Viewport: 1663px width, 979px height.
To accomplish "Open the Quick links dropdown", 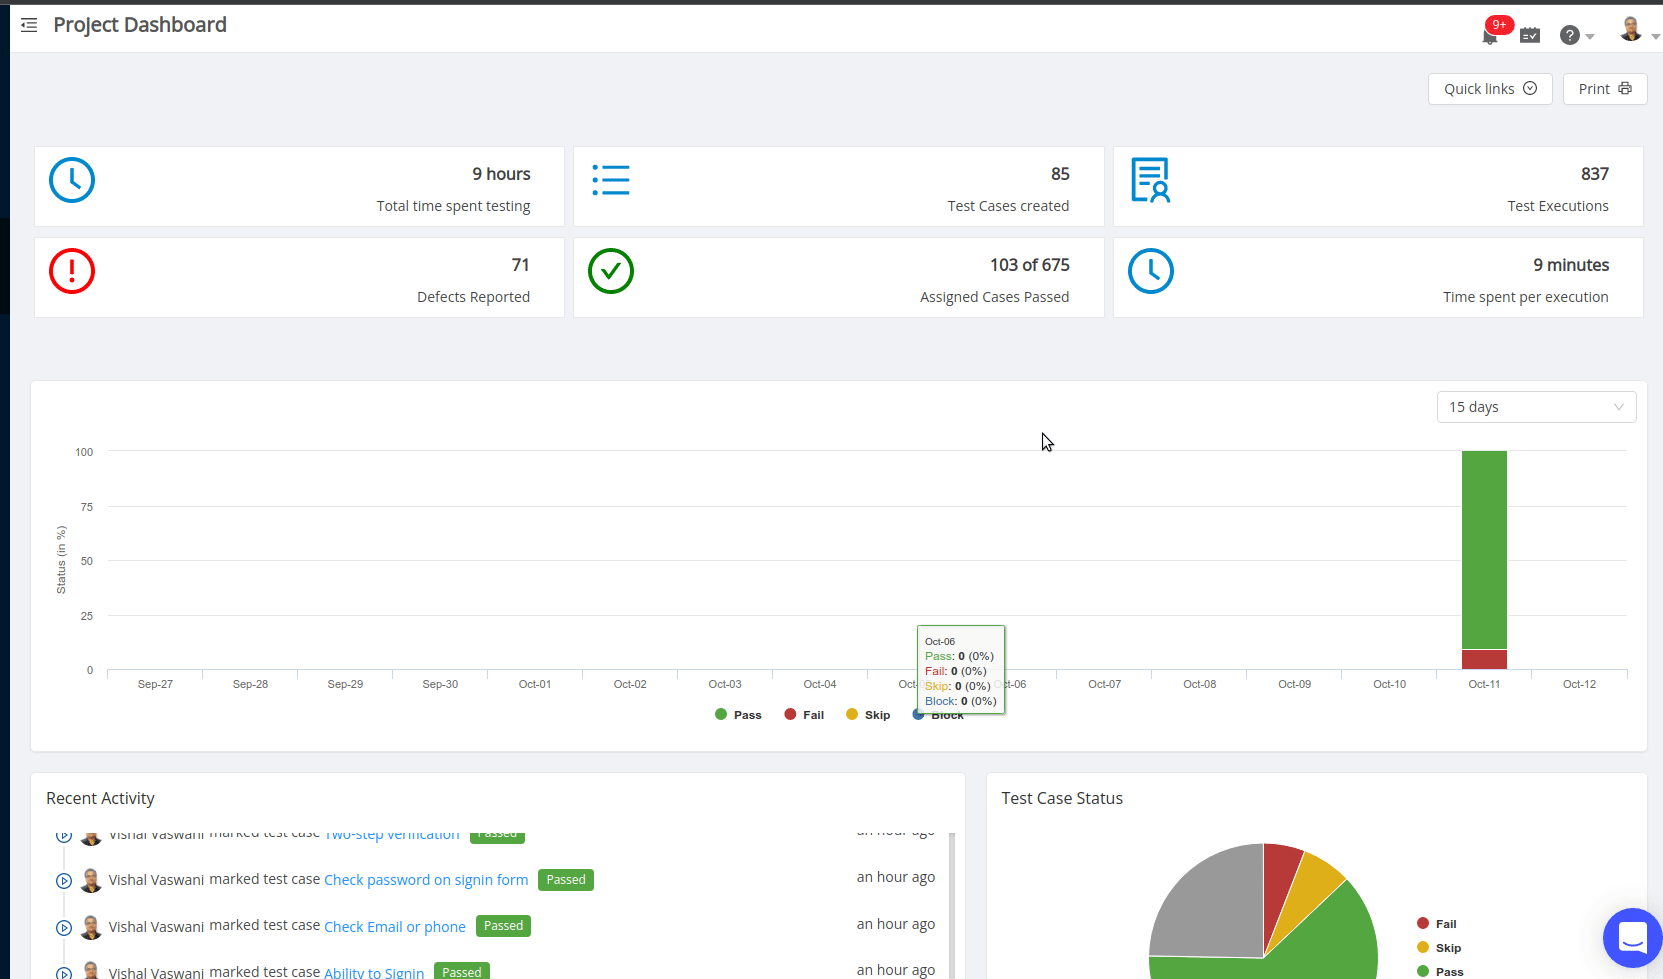I will point(1490,89).
